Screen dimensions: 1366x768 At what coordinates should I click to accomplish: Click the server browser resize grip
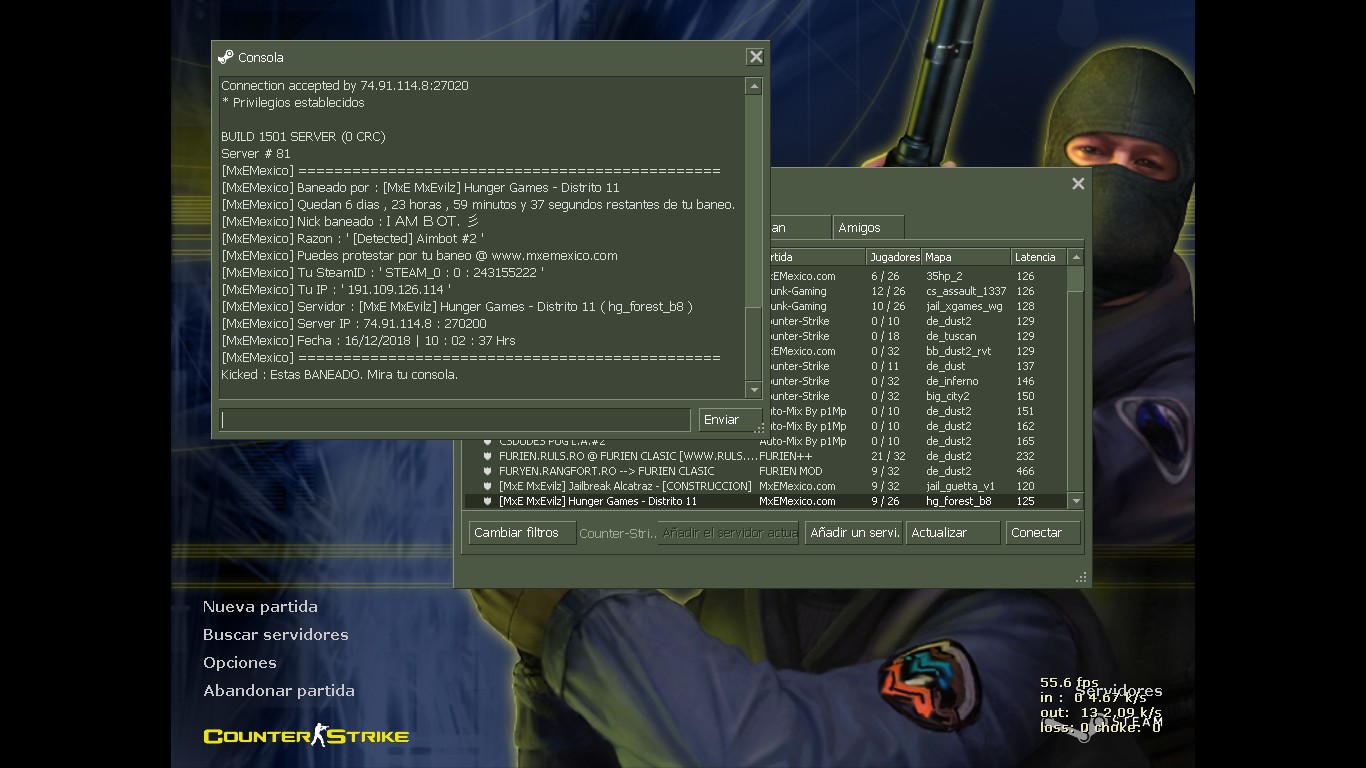tap(1081, 577)
